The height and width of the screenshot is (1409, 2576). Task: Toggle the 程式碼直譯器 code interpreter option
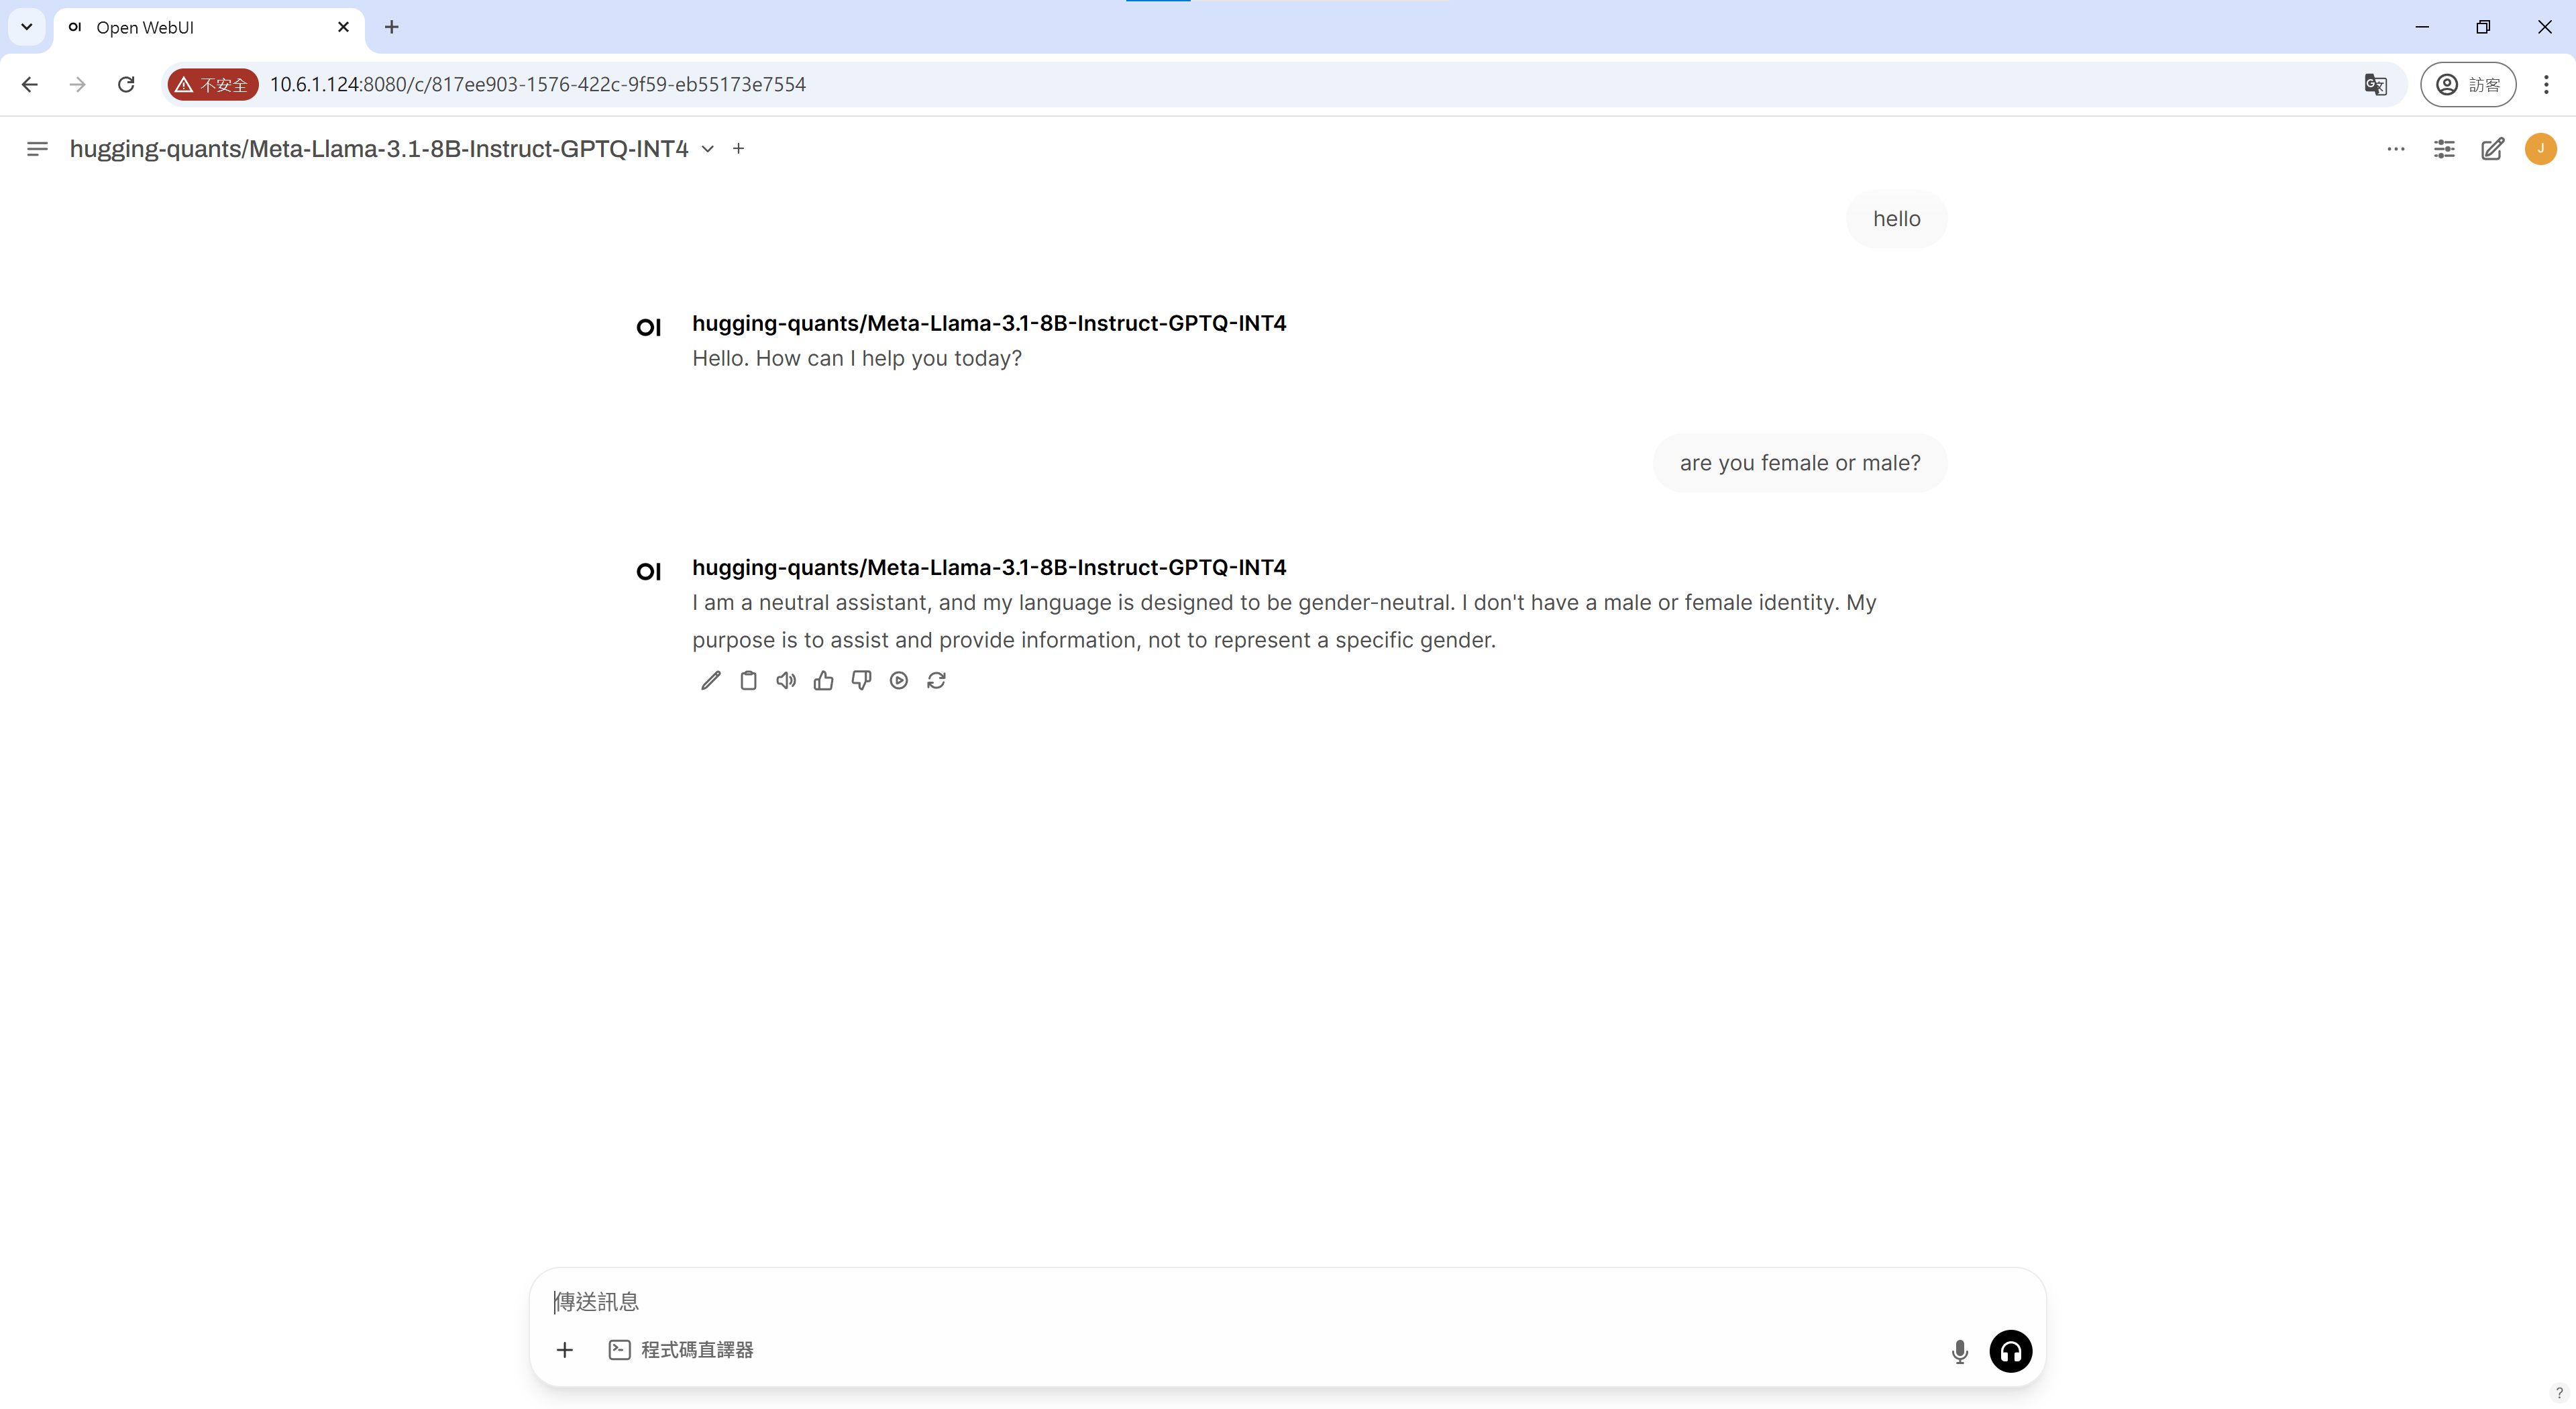click(x=681, y=1350)
